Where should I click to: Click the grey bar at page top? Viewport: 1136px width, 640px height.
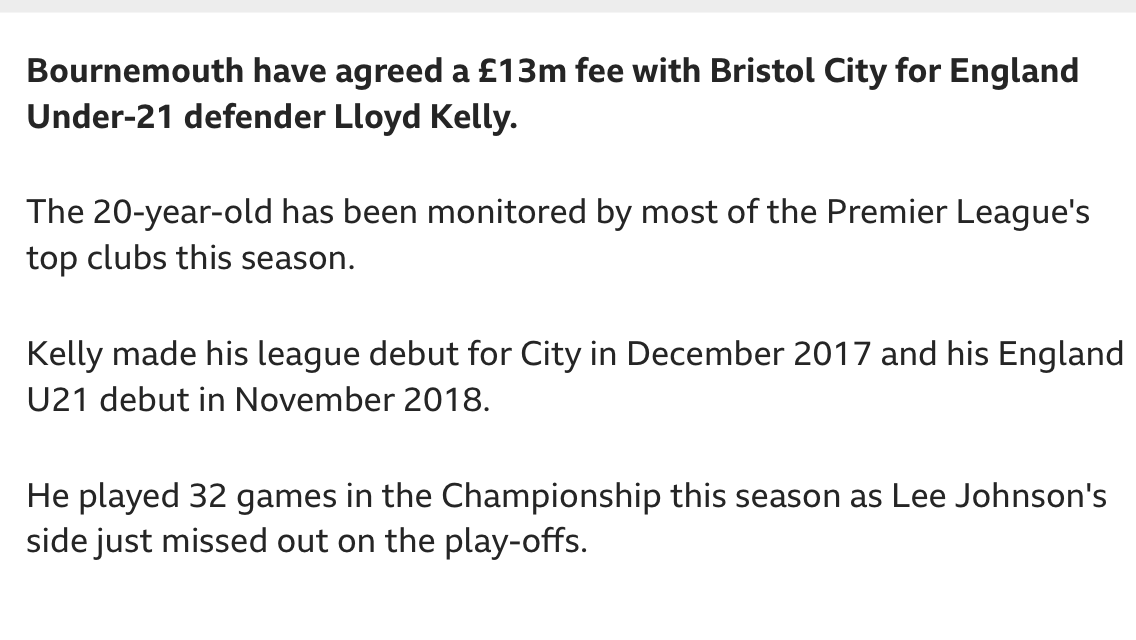(568, 6)
